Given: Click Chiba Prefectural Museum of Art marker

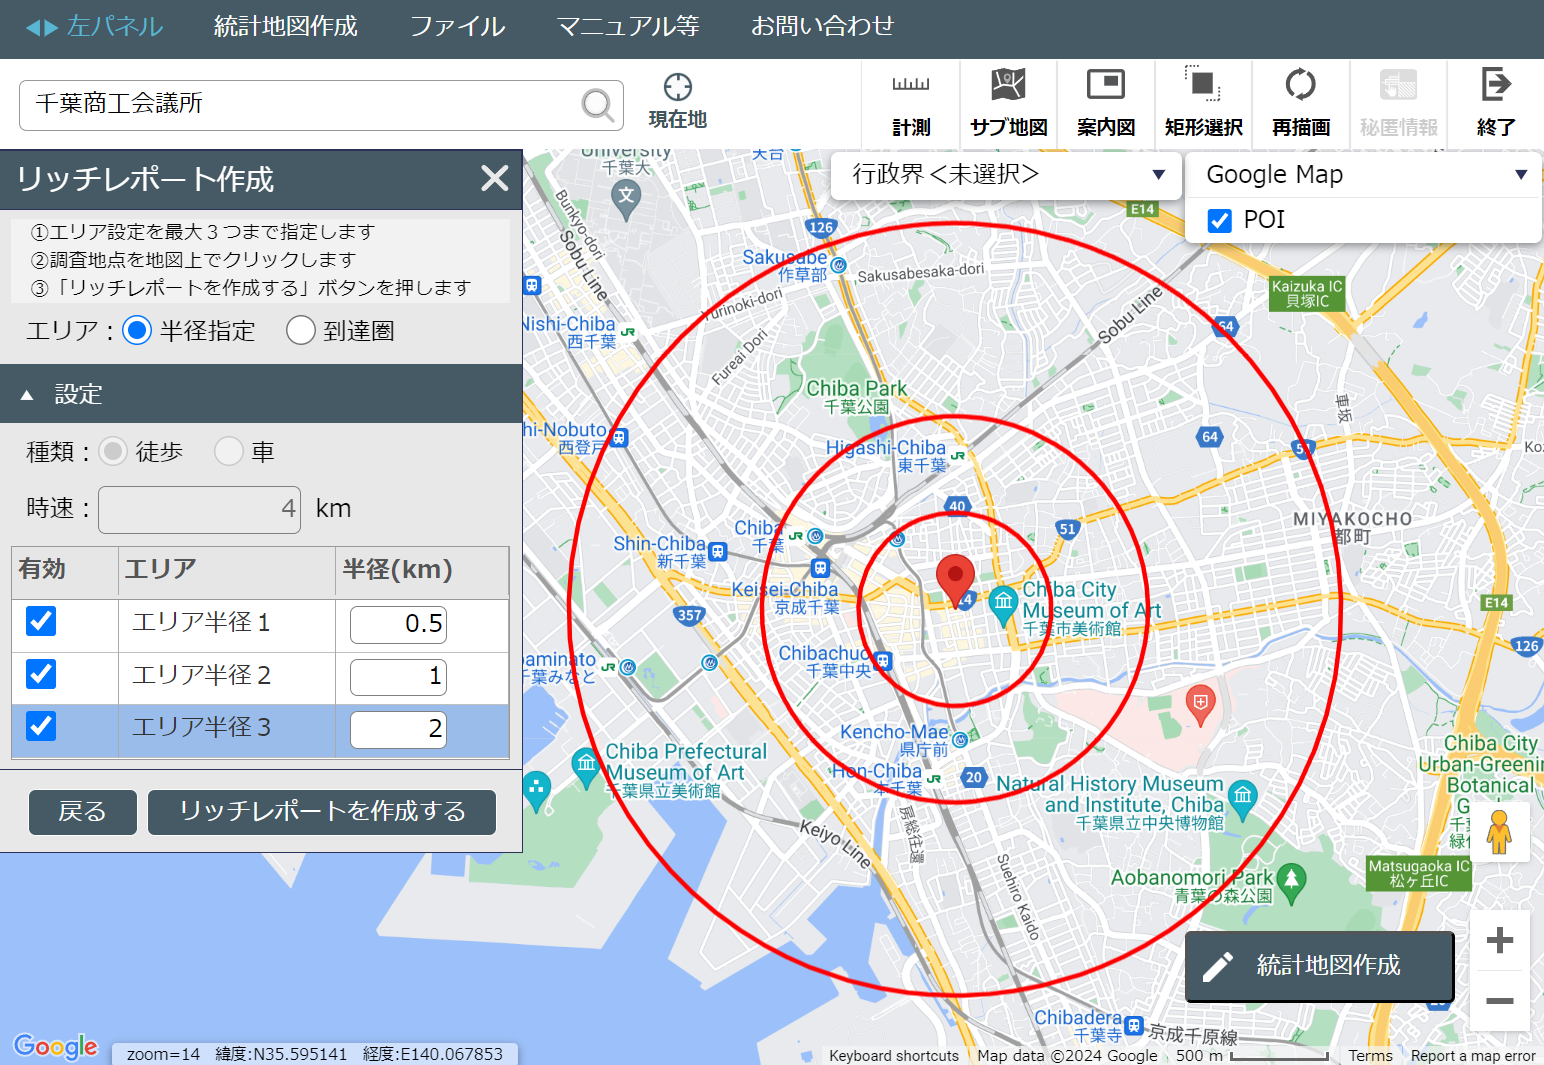Looking at the screenshot, I should pyautogui.click(x=586, y=766).
